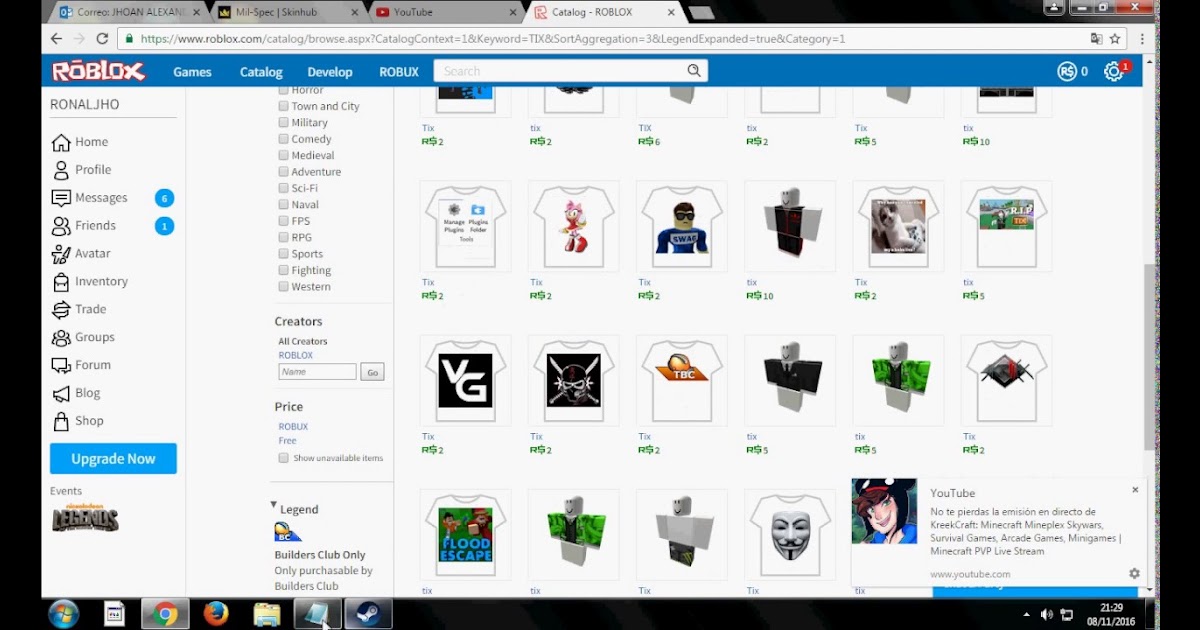
Task: Close the YouTube notification popup
Action: (1135, 490)
